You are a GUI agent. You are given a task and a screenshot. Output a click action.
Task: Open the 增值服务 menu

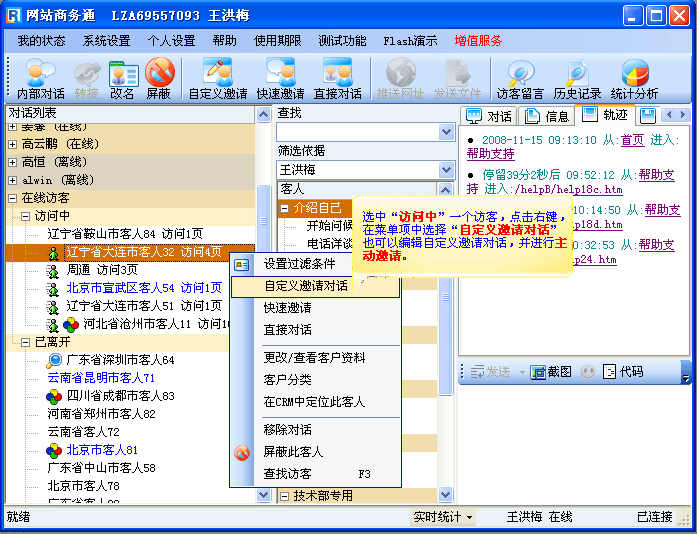pos(478,41)
